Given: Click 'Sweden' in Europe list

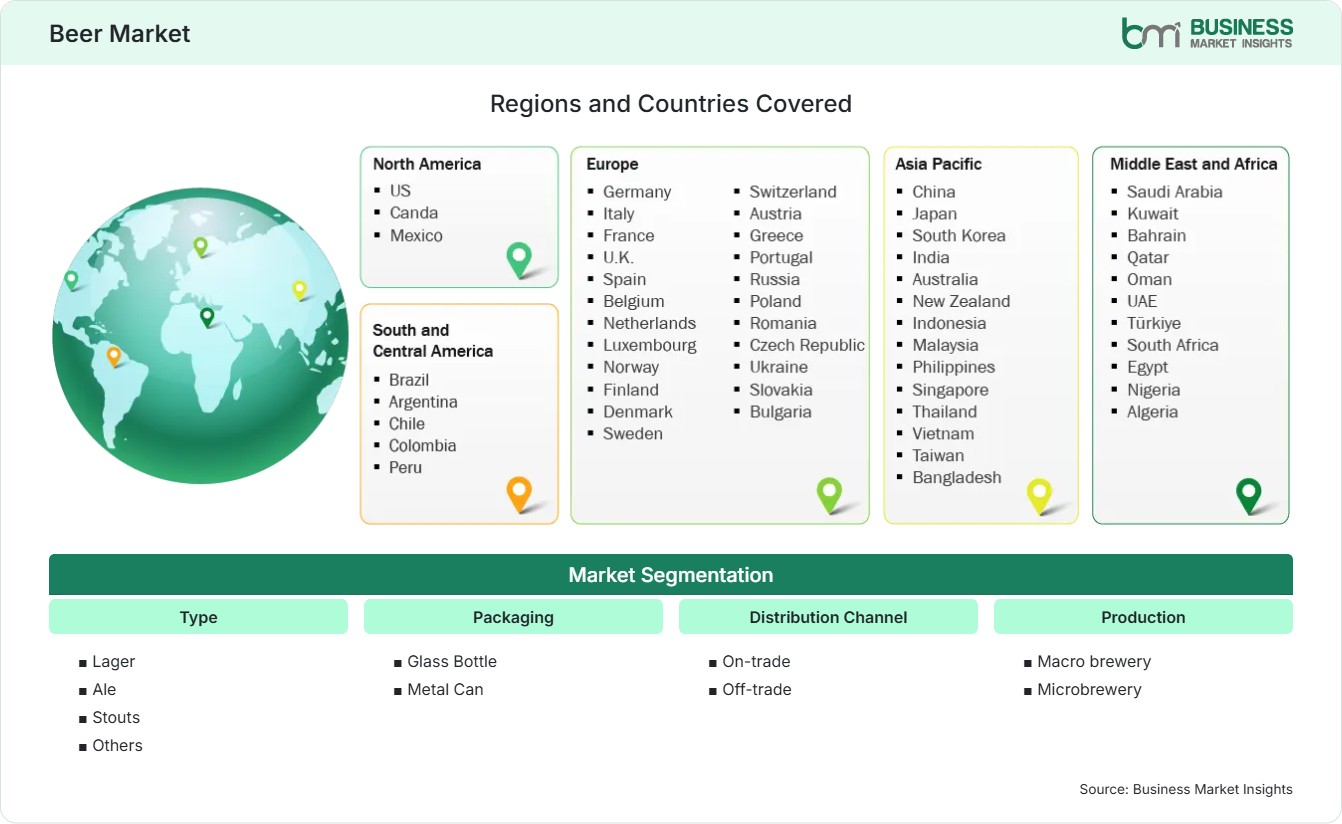Looking at the screenshot, I should (633, 433).
